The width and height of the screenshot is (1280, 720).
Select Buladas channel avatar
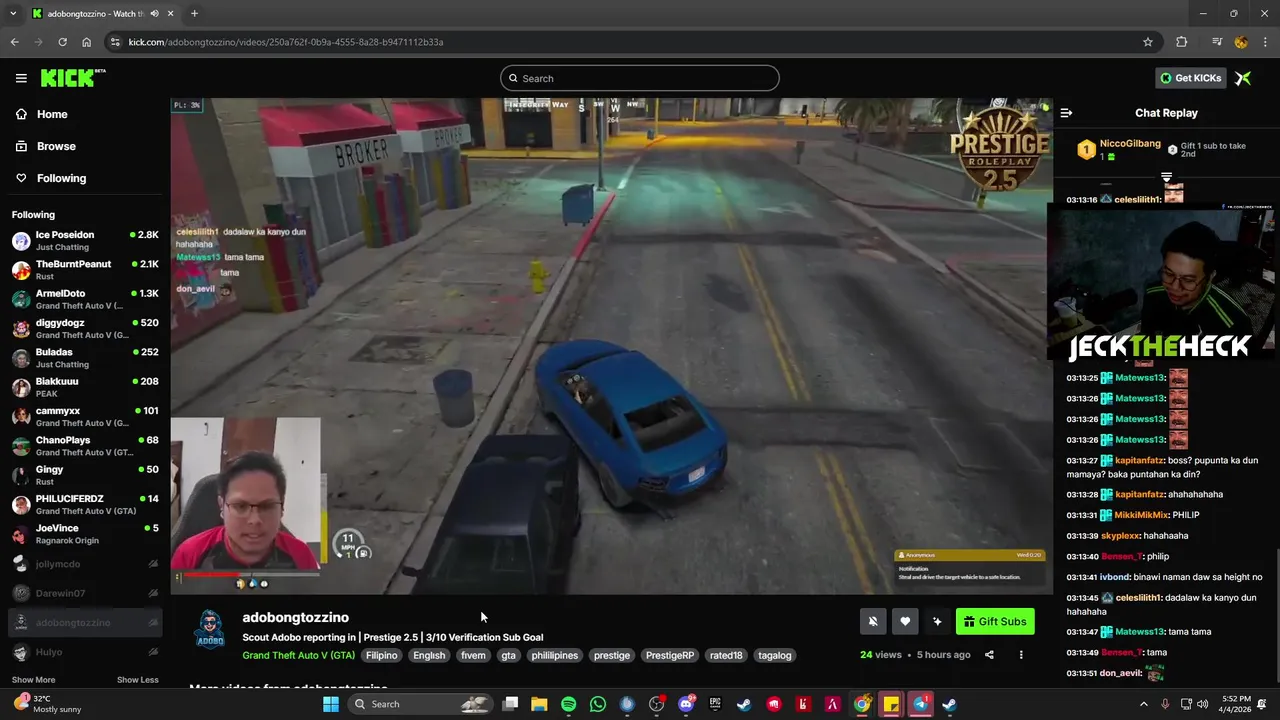21,358
